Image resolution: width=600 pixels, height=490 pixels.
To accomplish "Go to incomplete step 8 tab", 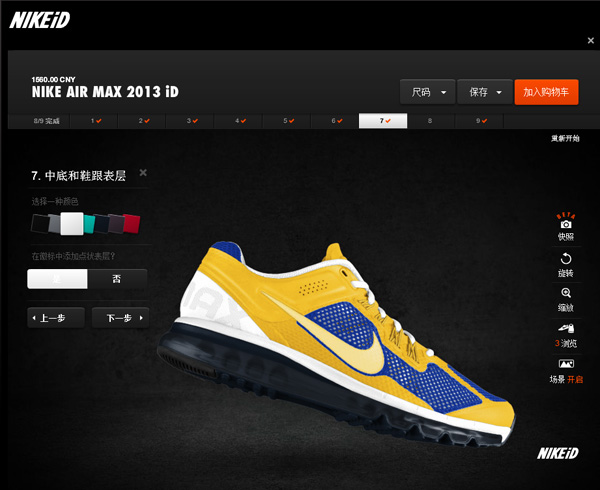I will [430, 121].
